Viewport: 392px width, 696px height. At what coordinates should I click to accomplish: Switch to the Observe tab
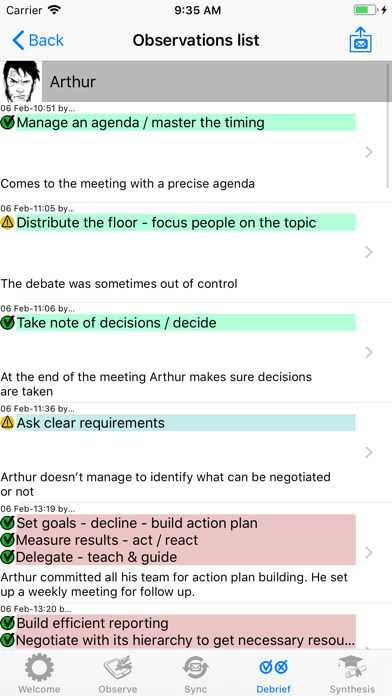pos(118,673)
